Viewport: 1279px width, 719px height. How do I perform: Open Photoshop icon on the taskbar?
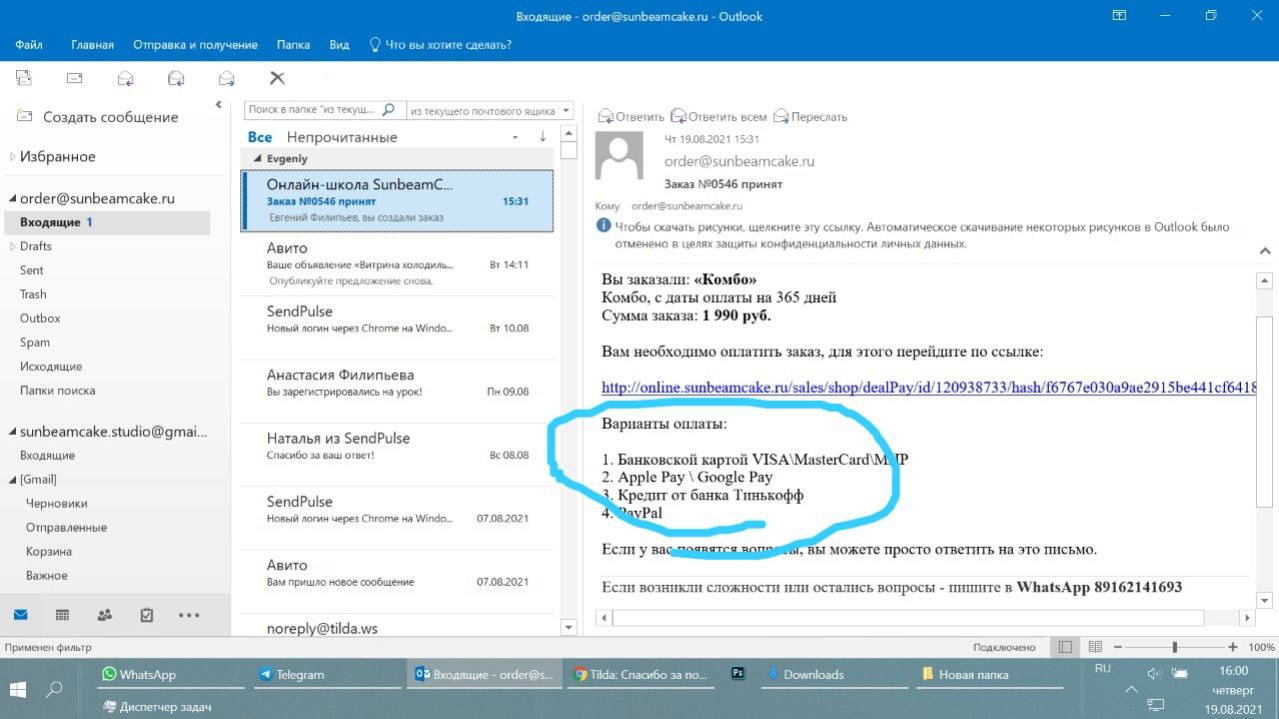[738, 674]
